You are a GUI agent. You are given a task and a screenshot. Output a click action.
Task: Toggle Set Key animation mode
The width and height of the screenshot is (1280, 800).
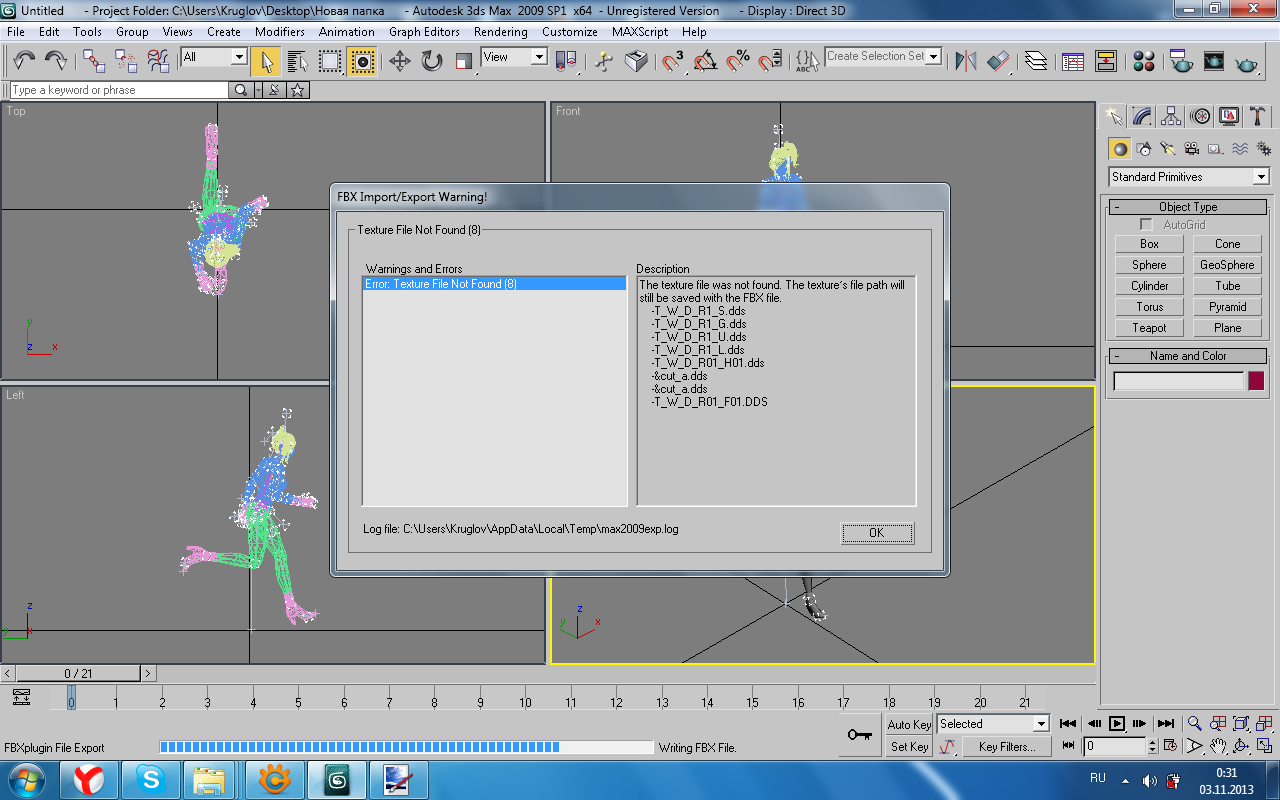click(x=909, y=747)
